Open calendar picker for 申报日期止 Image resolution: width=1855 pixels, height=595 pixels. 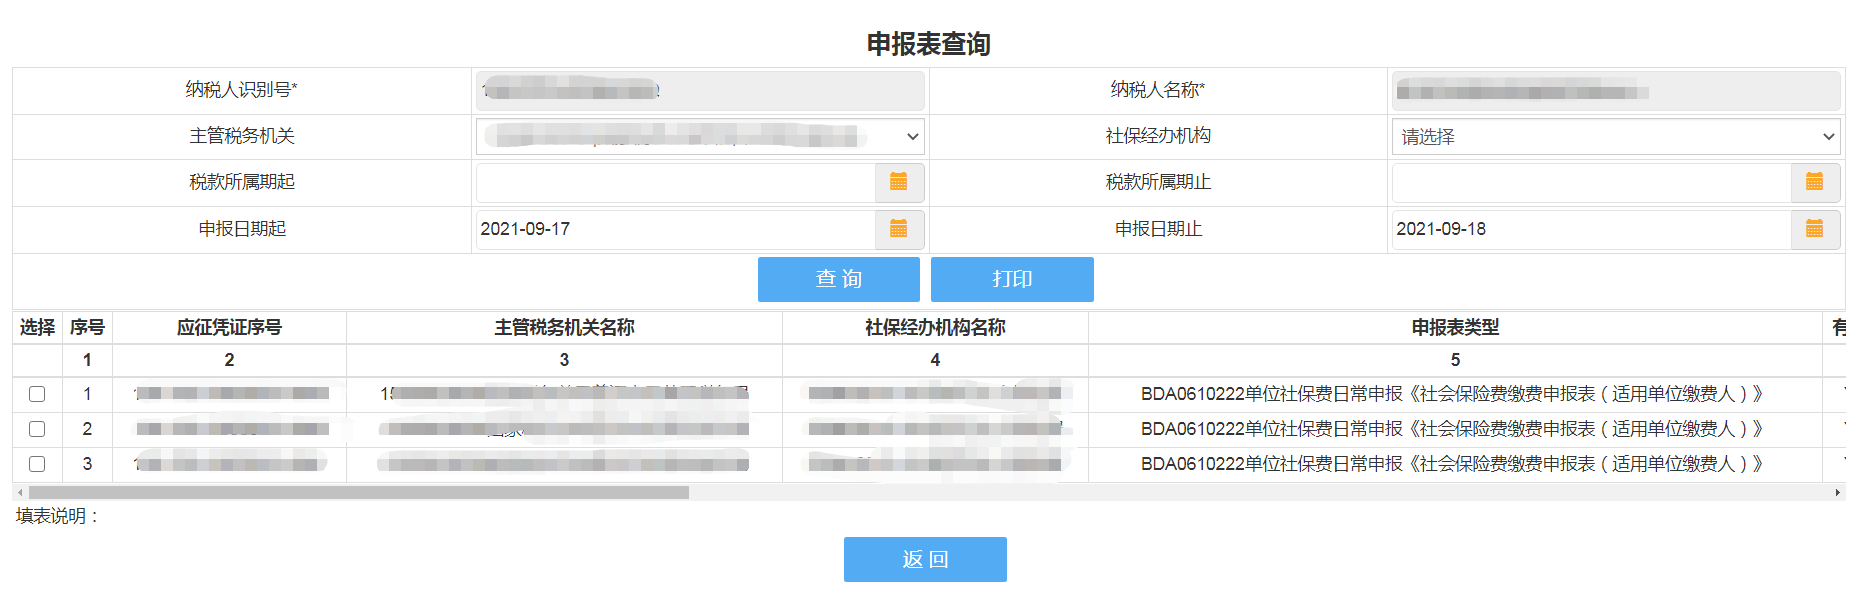coord(1814,229)
